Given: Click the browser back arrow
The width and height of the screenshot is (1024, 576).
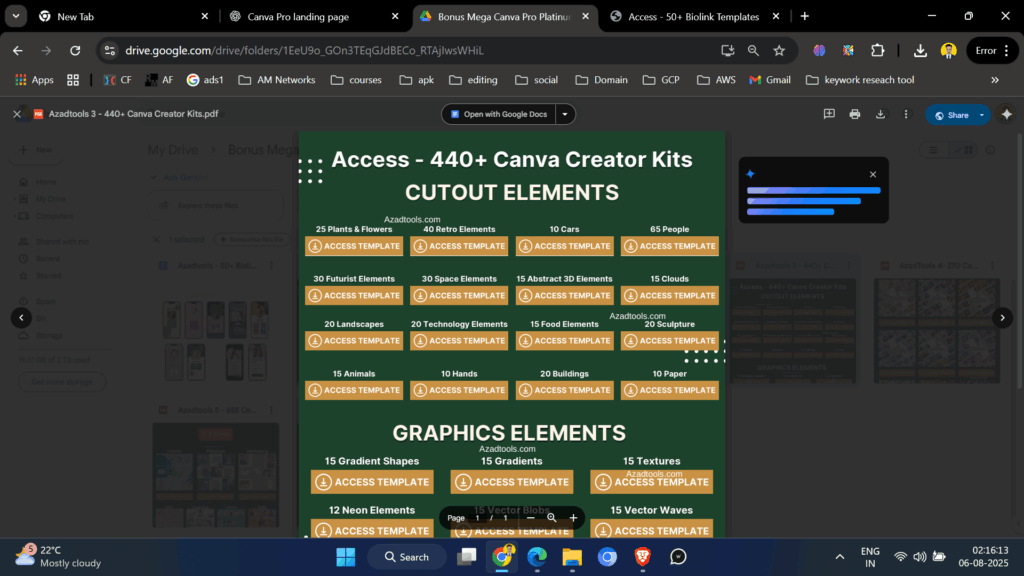Looking at the screenshot, I should pyautogui.click(x=18, y=50).
